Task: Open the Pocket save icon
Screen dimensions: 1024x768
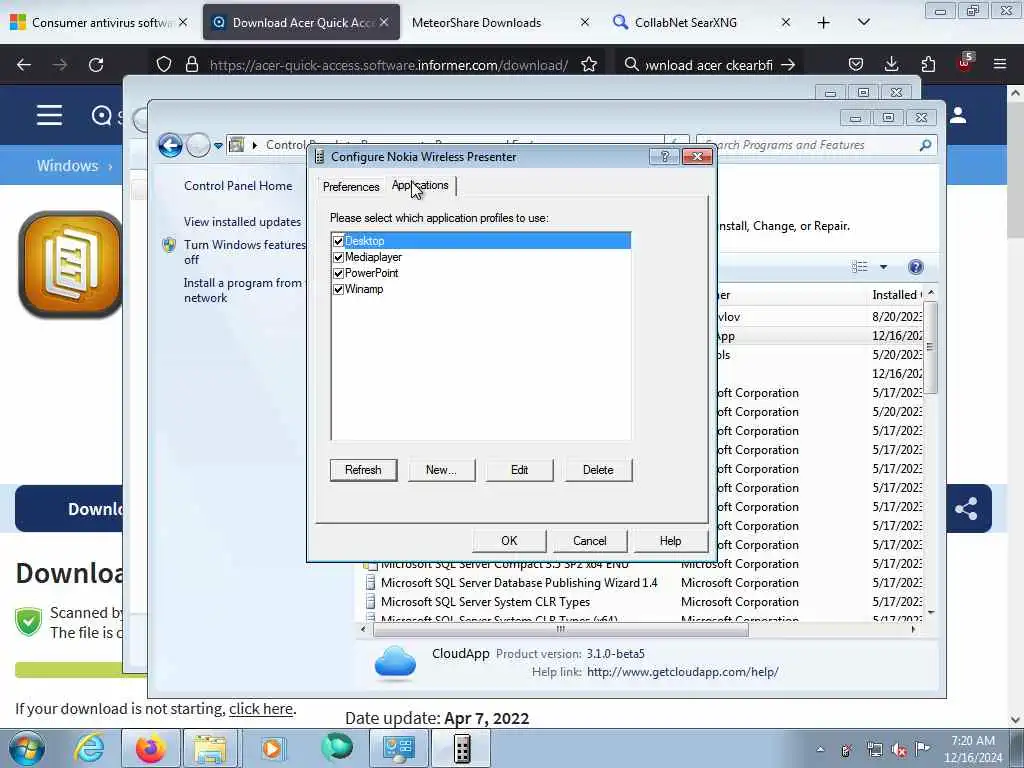Action: click(856, 65)
